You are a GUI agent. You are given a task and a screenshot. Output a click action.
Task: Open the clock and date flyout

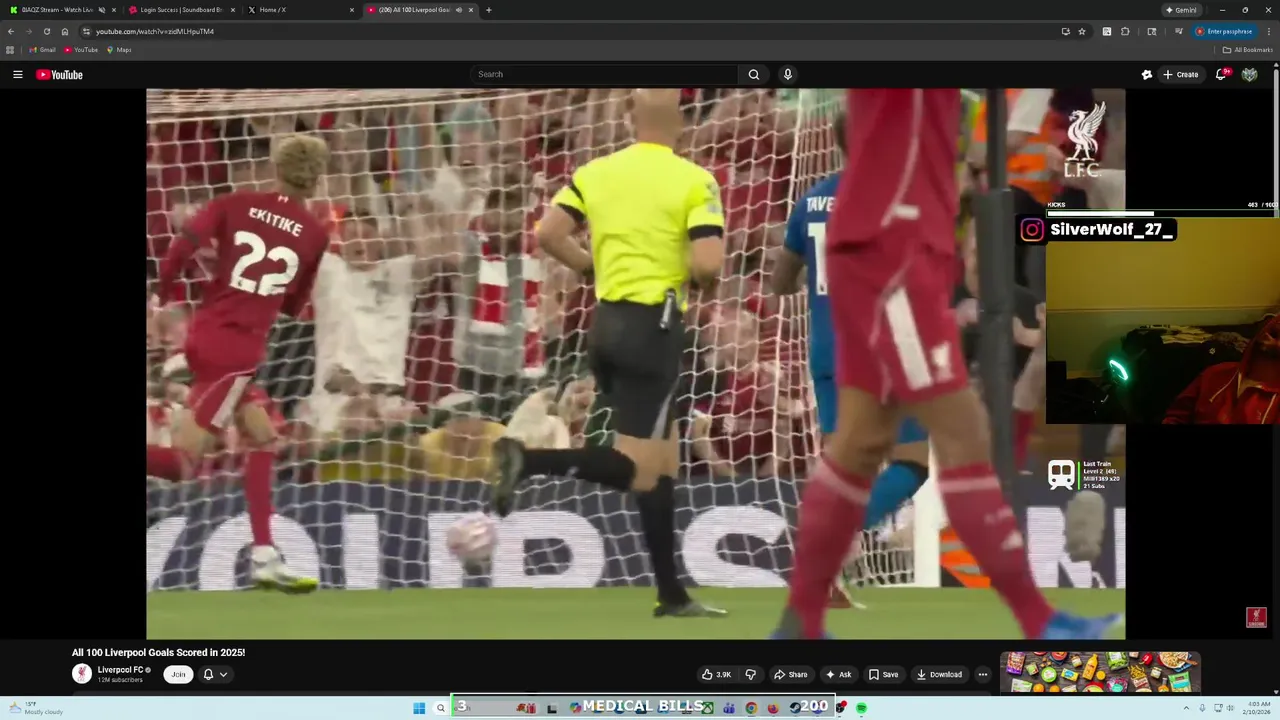point(1256,708)
